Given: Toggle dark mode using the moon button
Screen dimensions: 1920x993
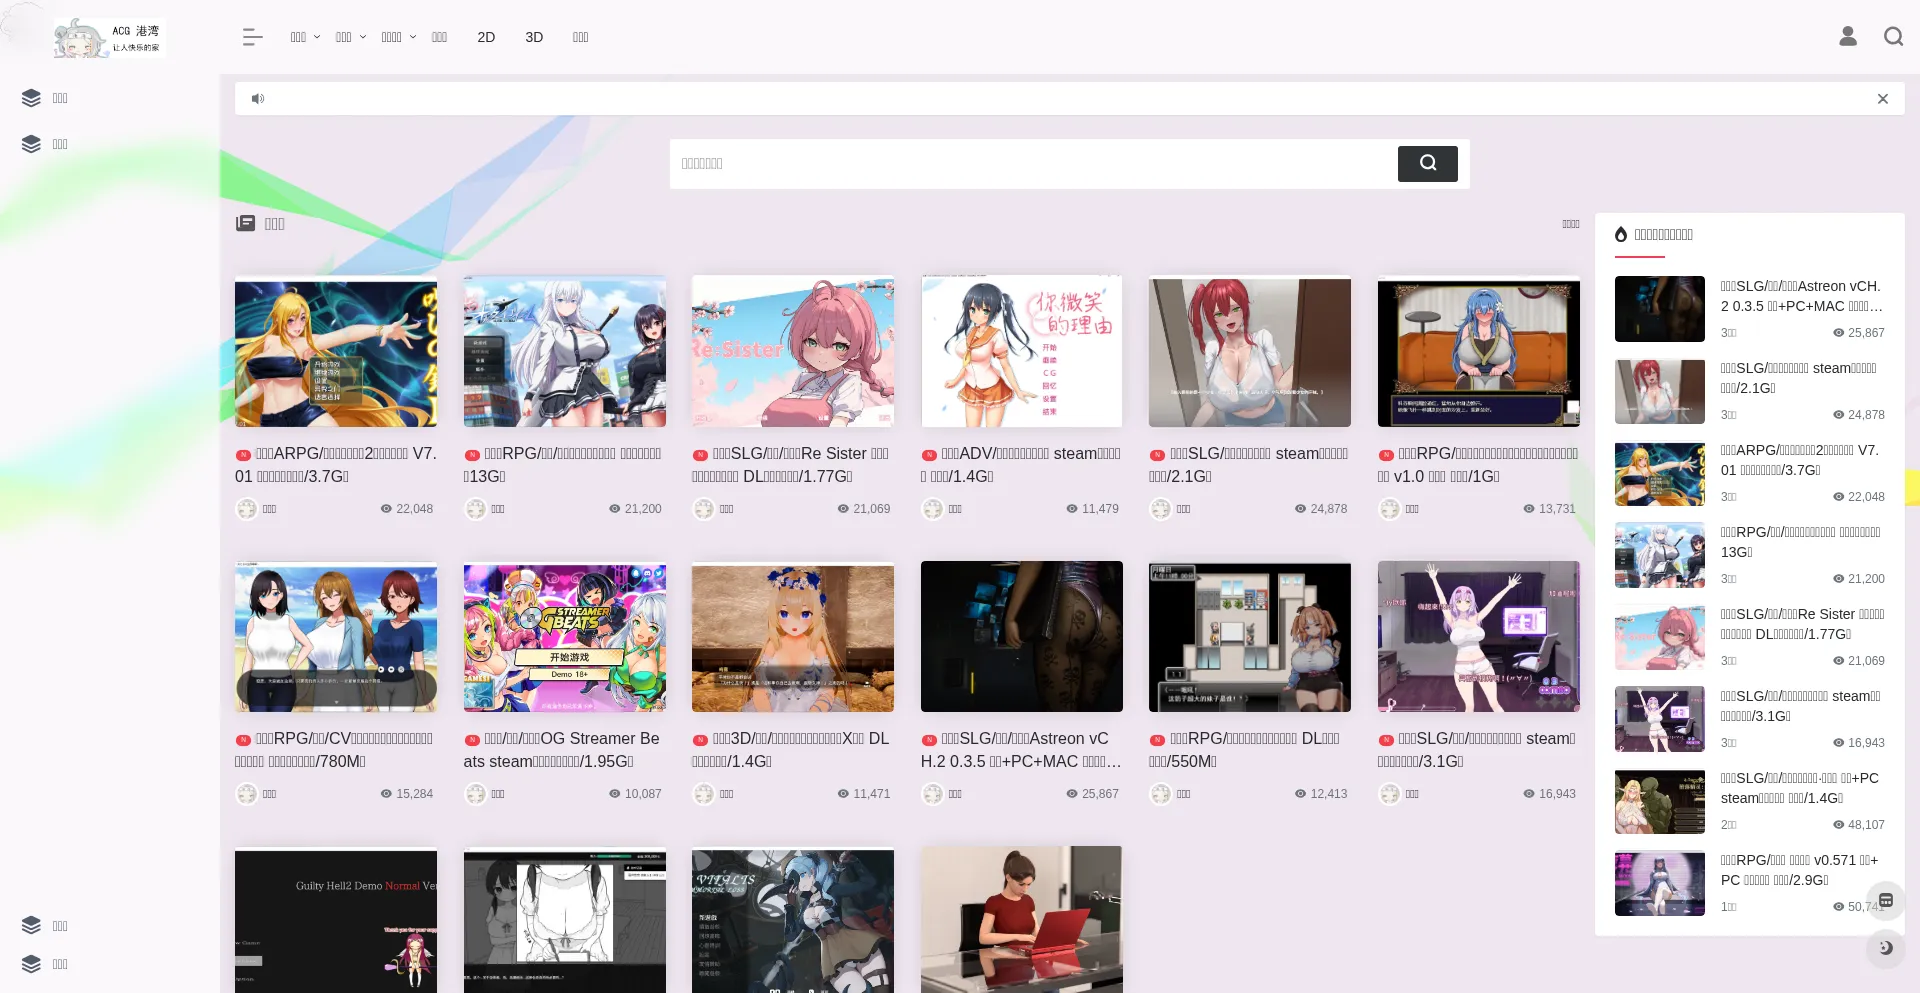Looking at the screenshot, I should coord(1885,948).
